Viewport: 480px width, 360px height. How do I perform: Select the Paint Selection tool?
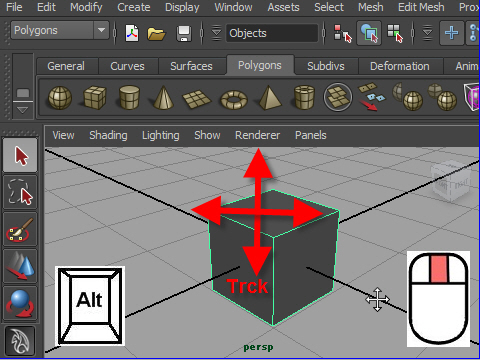(x=20, y=230)
